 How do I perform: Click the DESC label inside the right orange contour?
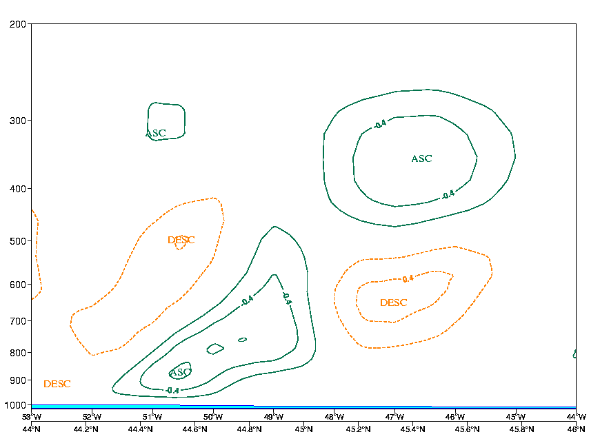(x=394, y=303)
